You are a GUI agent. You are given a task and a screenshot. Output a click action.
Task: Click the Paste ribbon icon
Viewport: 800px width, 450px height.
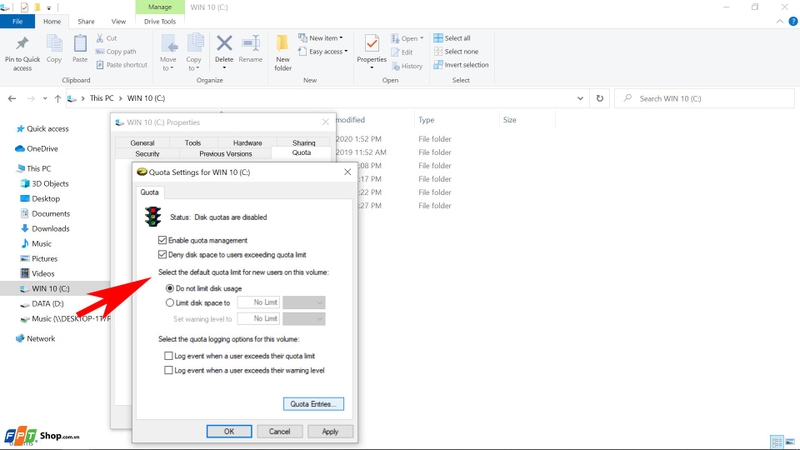80,44
